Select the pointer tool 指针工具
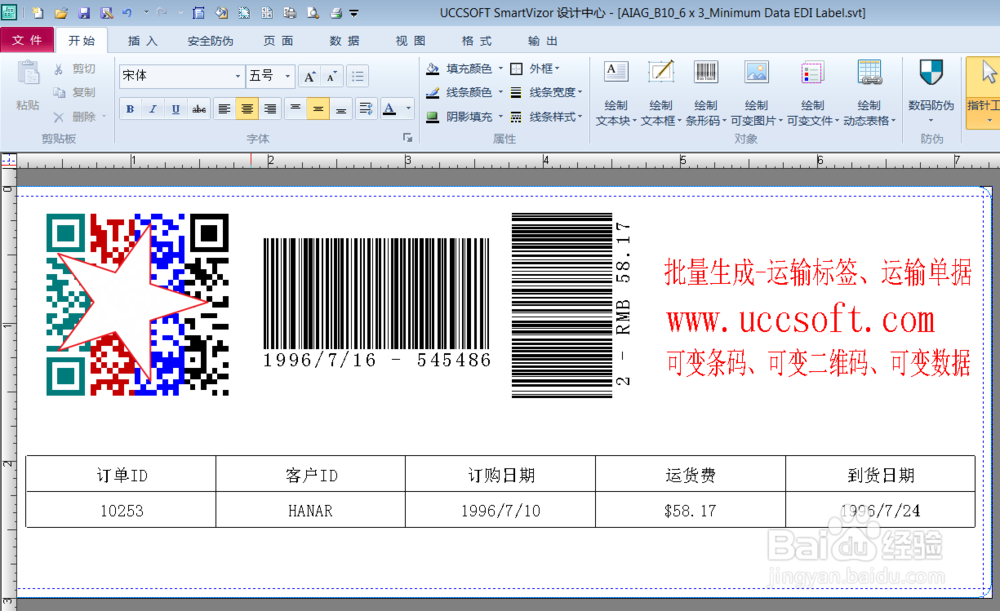This screenshot has height=611, width=1000. point(985,93)
